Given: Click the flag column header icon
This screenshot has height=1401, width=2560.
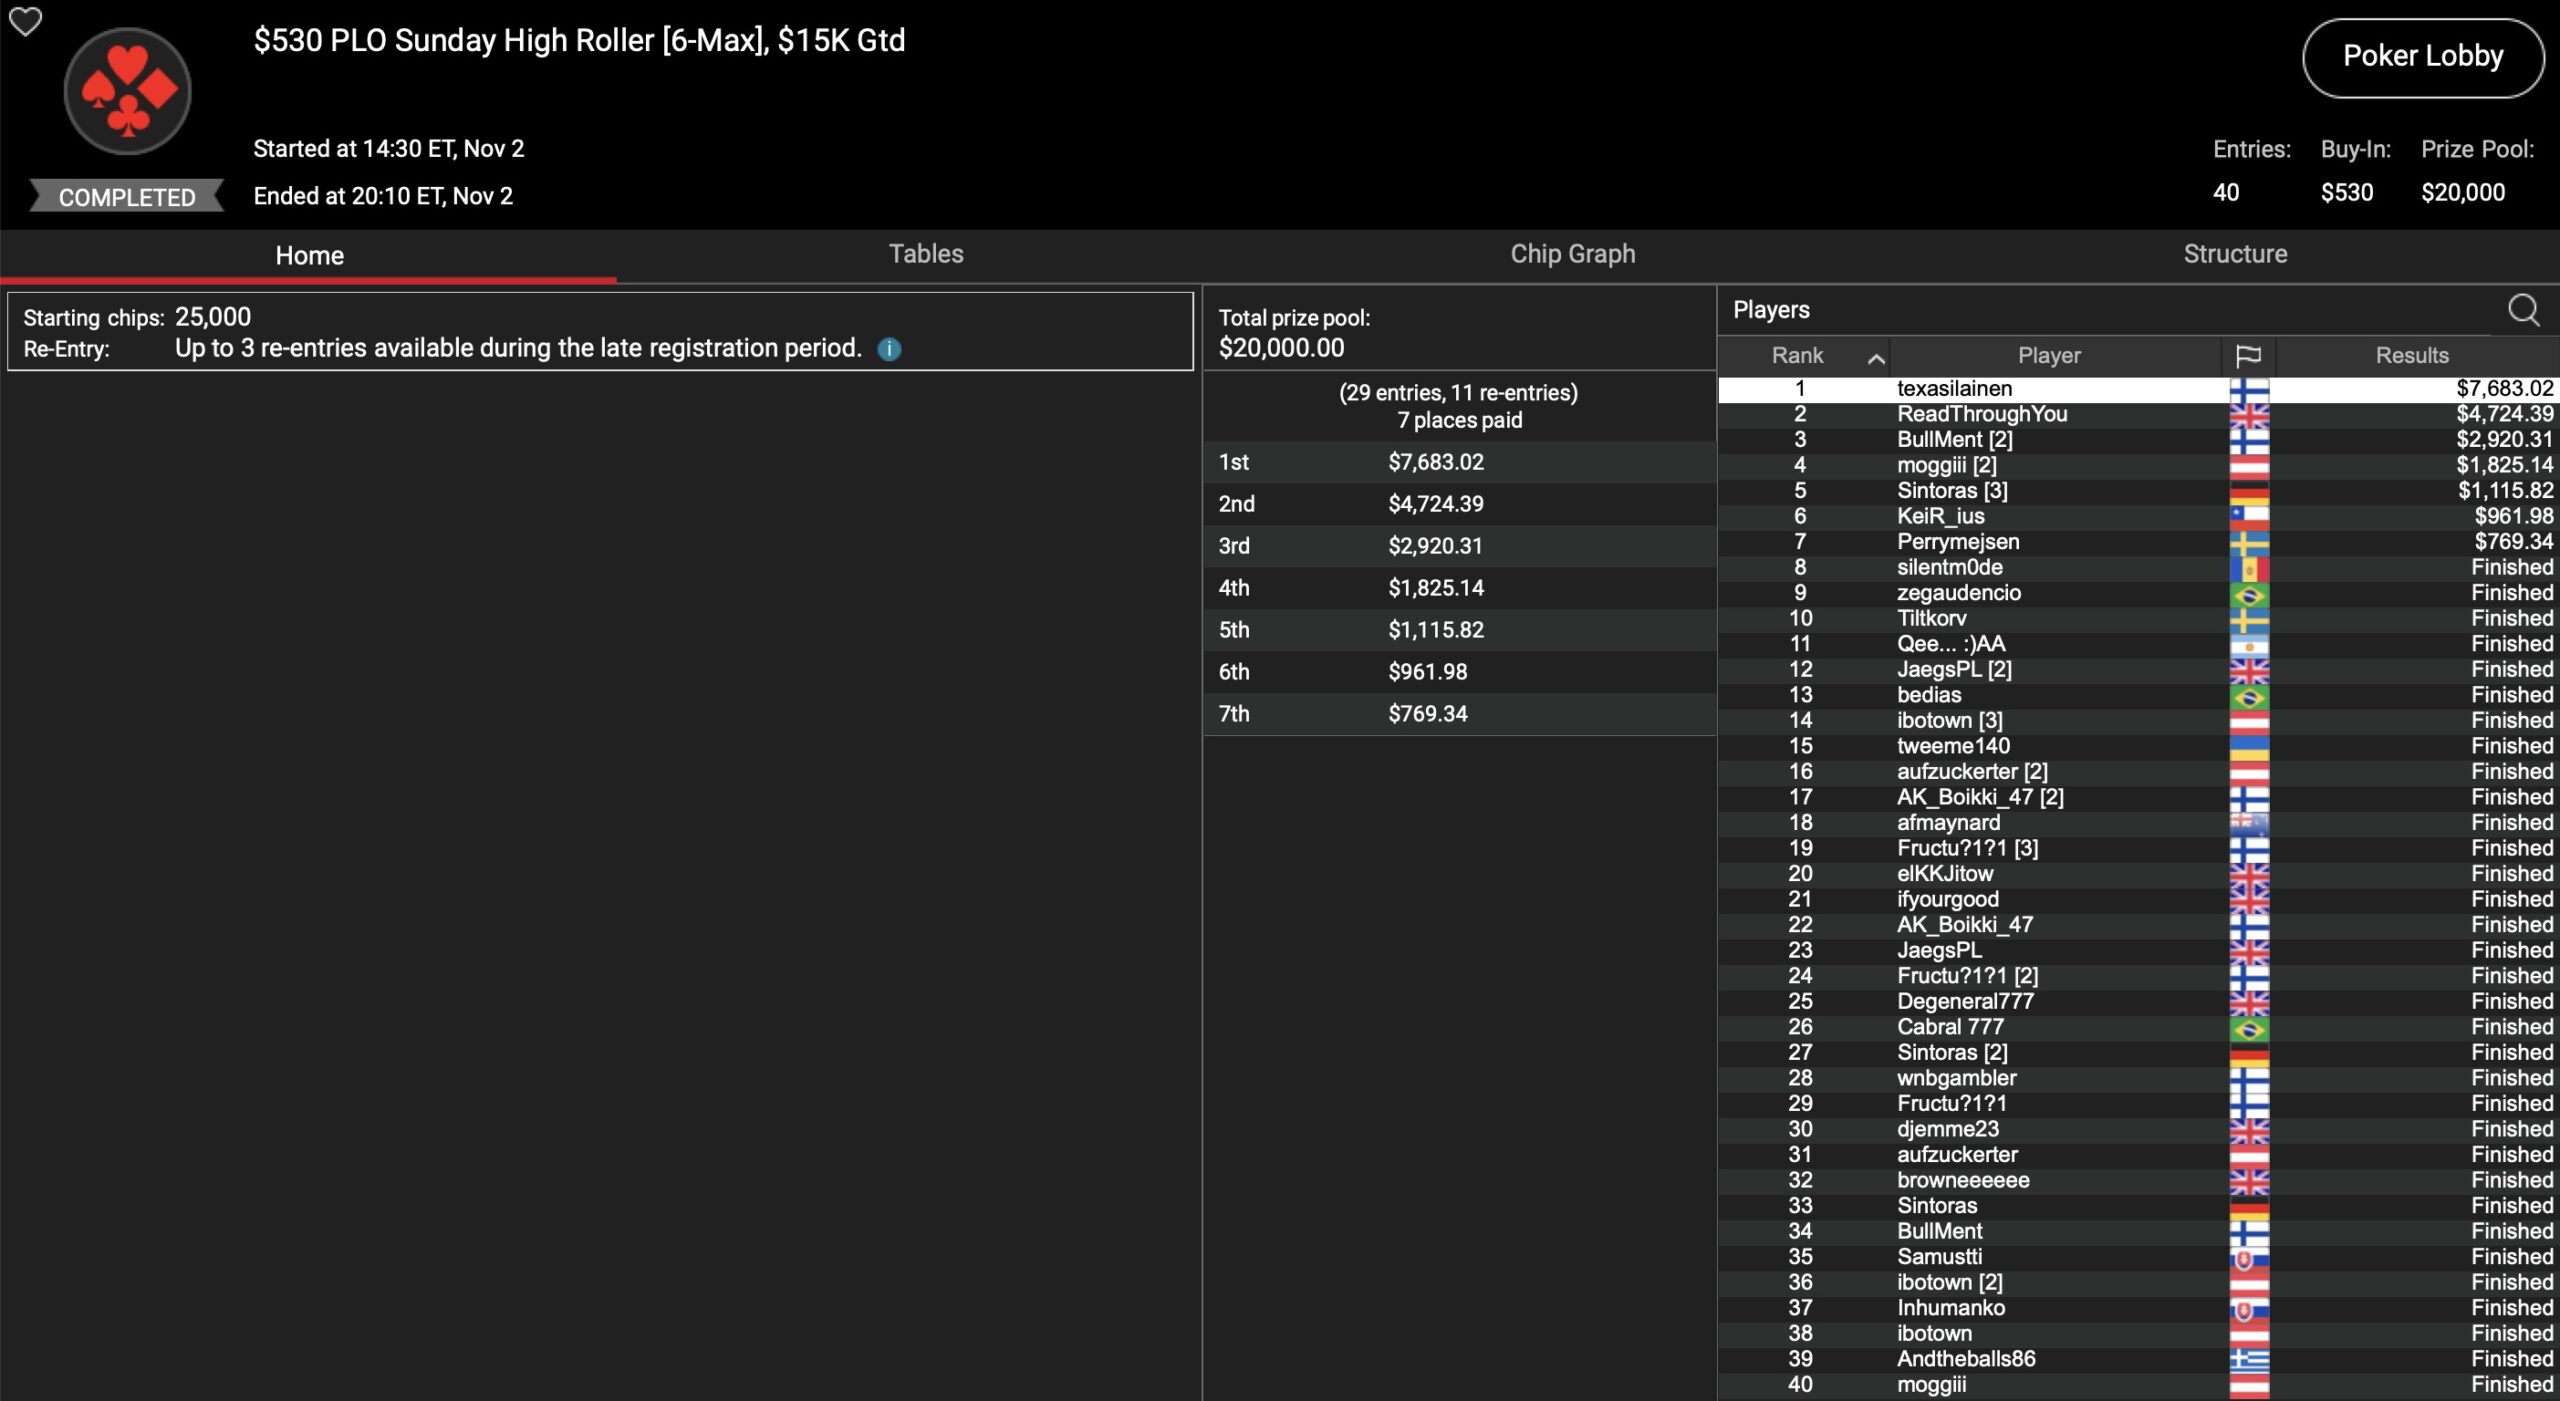Looking at the screenshot, I should (x=2248, y=356).
